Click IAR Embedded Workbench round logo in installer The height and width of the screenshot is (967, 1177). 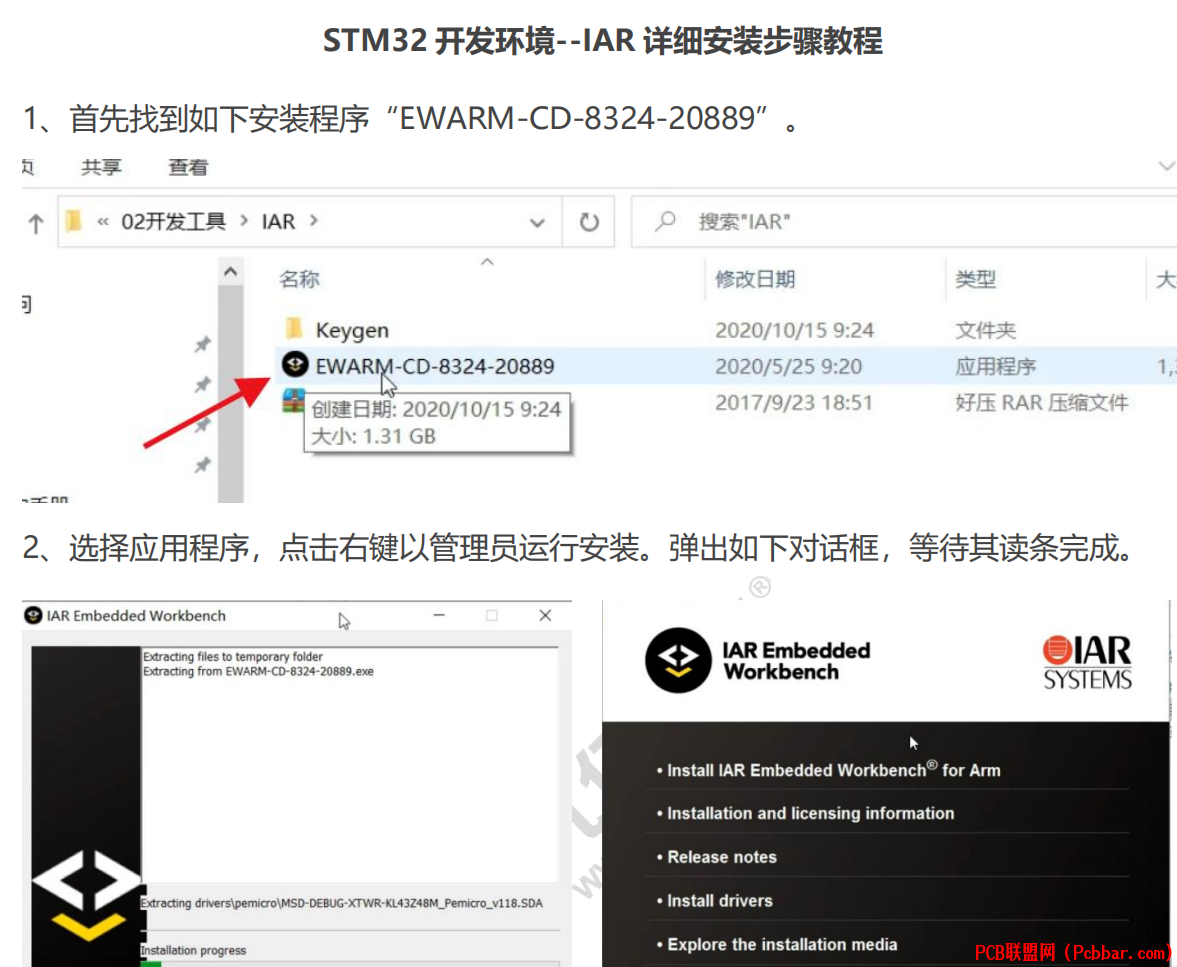[678, 661]
